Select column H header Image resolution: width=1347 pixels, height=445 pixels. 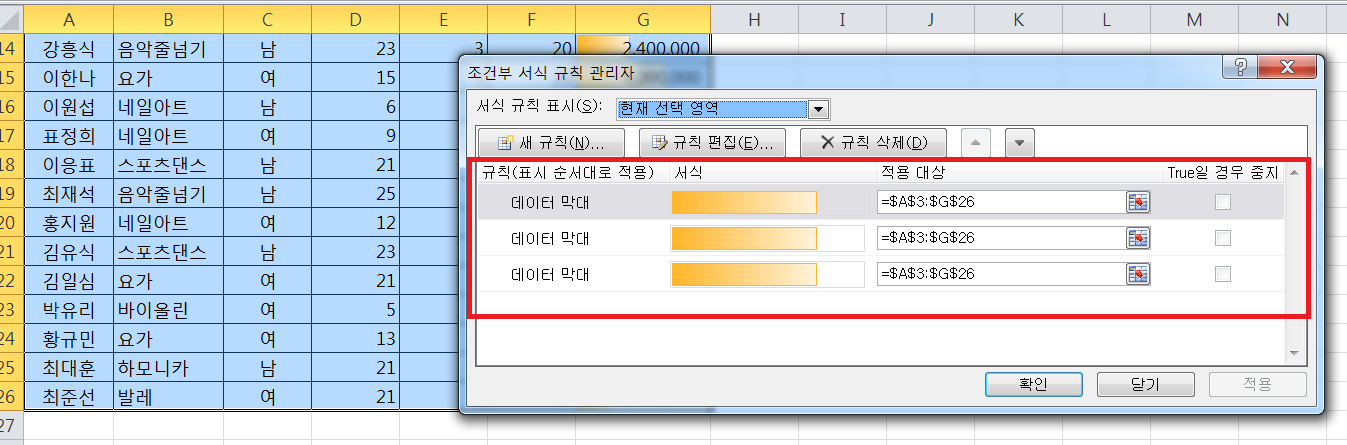[x=754, y=19]
